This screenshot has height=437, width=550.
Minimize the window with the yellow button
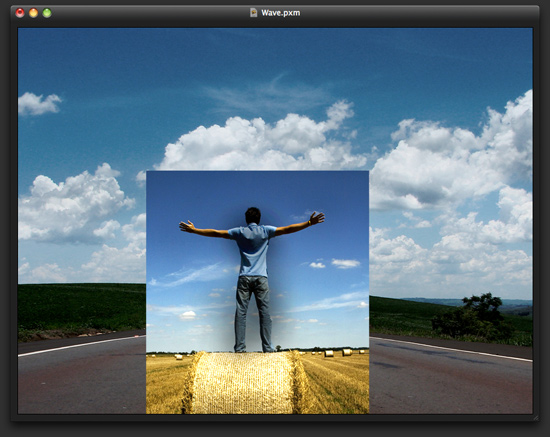(x=33, y=13)
